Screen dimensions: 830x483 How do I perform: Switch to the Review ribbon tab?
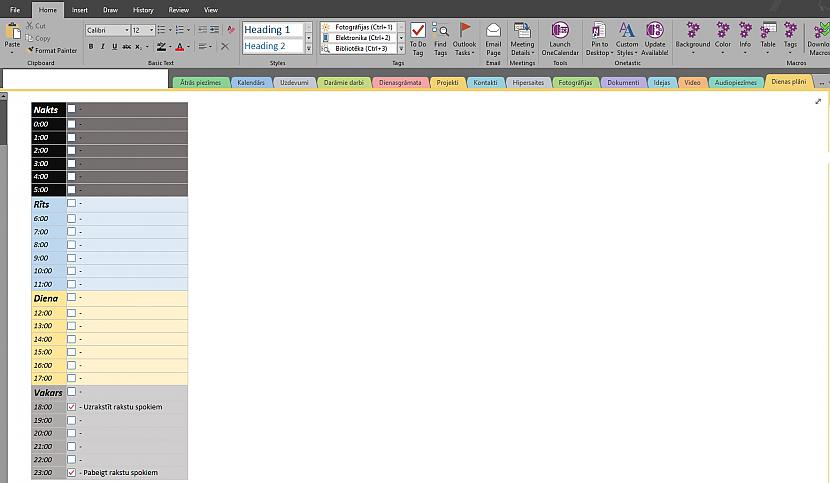tap(178, 10)
